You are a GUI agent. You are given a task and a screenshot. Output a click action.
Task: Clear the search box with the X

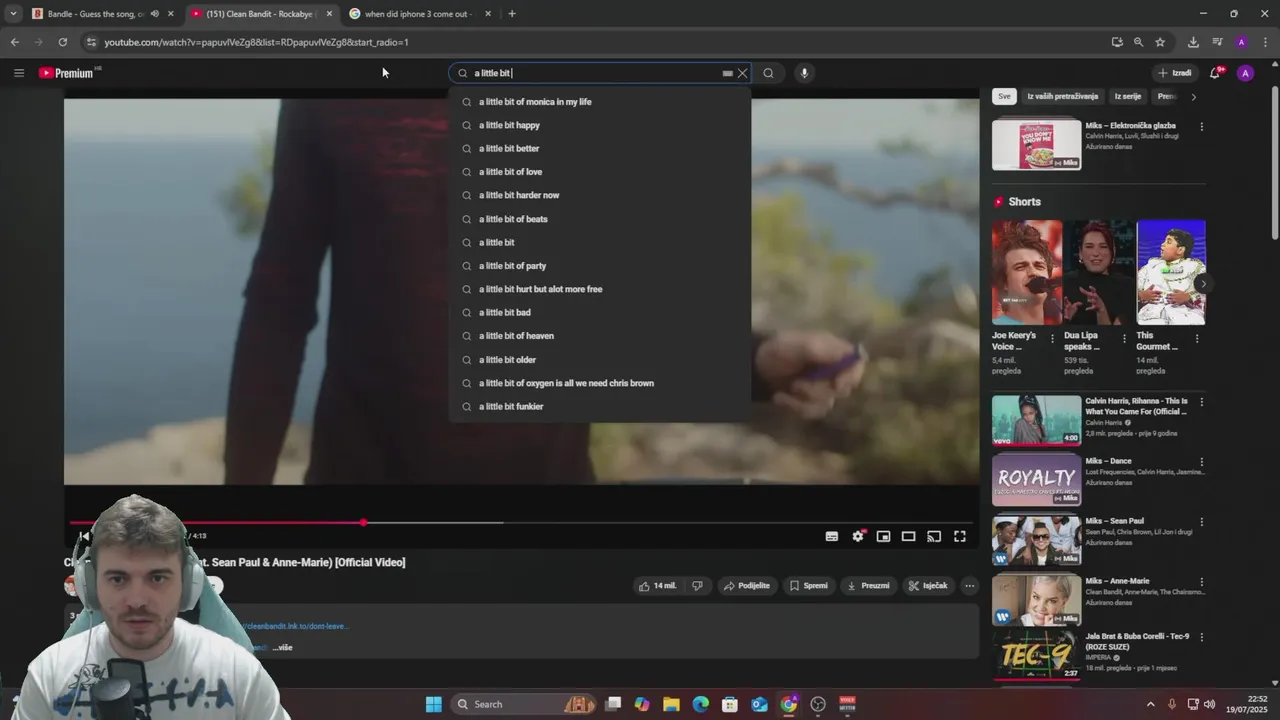coord(742,73)
